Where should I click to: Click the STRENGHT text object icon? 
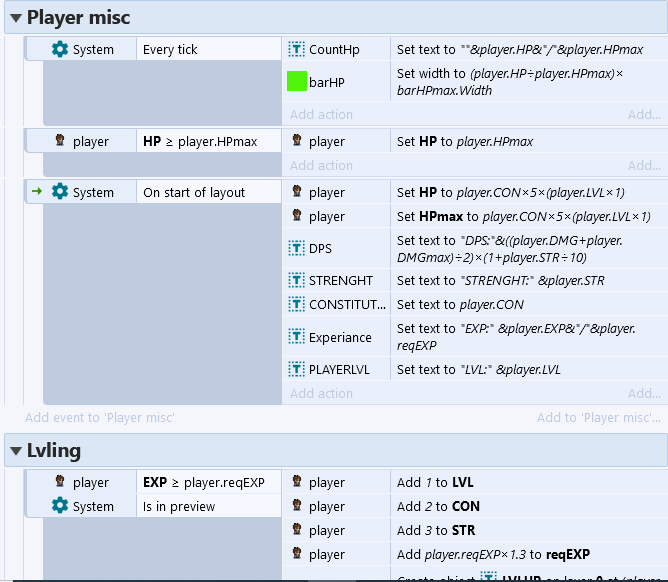[297, 280]
